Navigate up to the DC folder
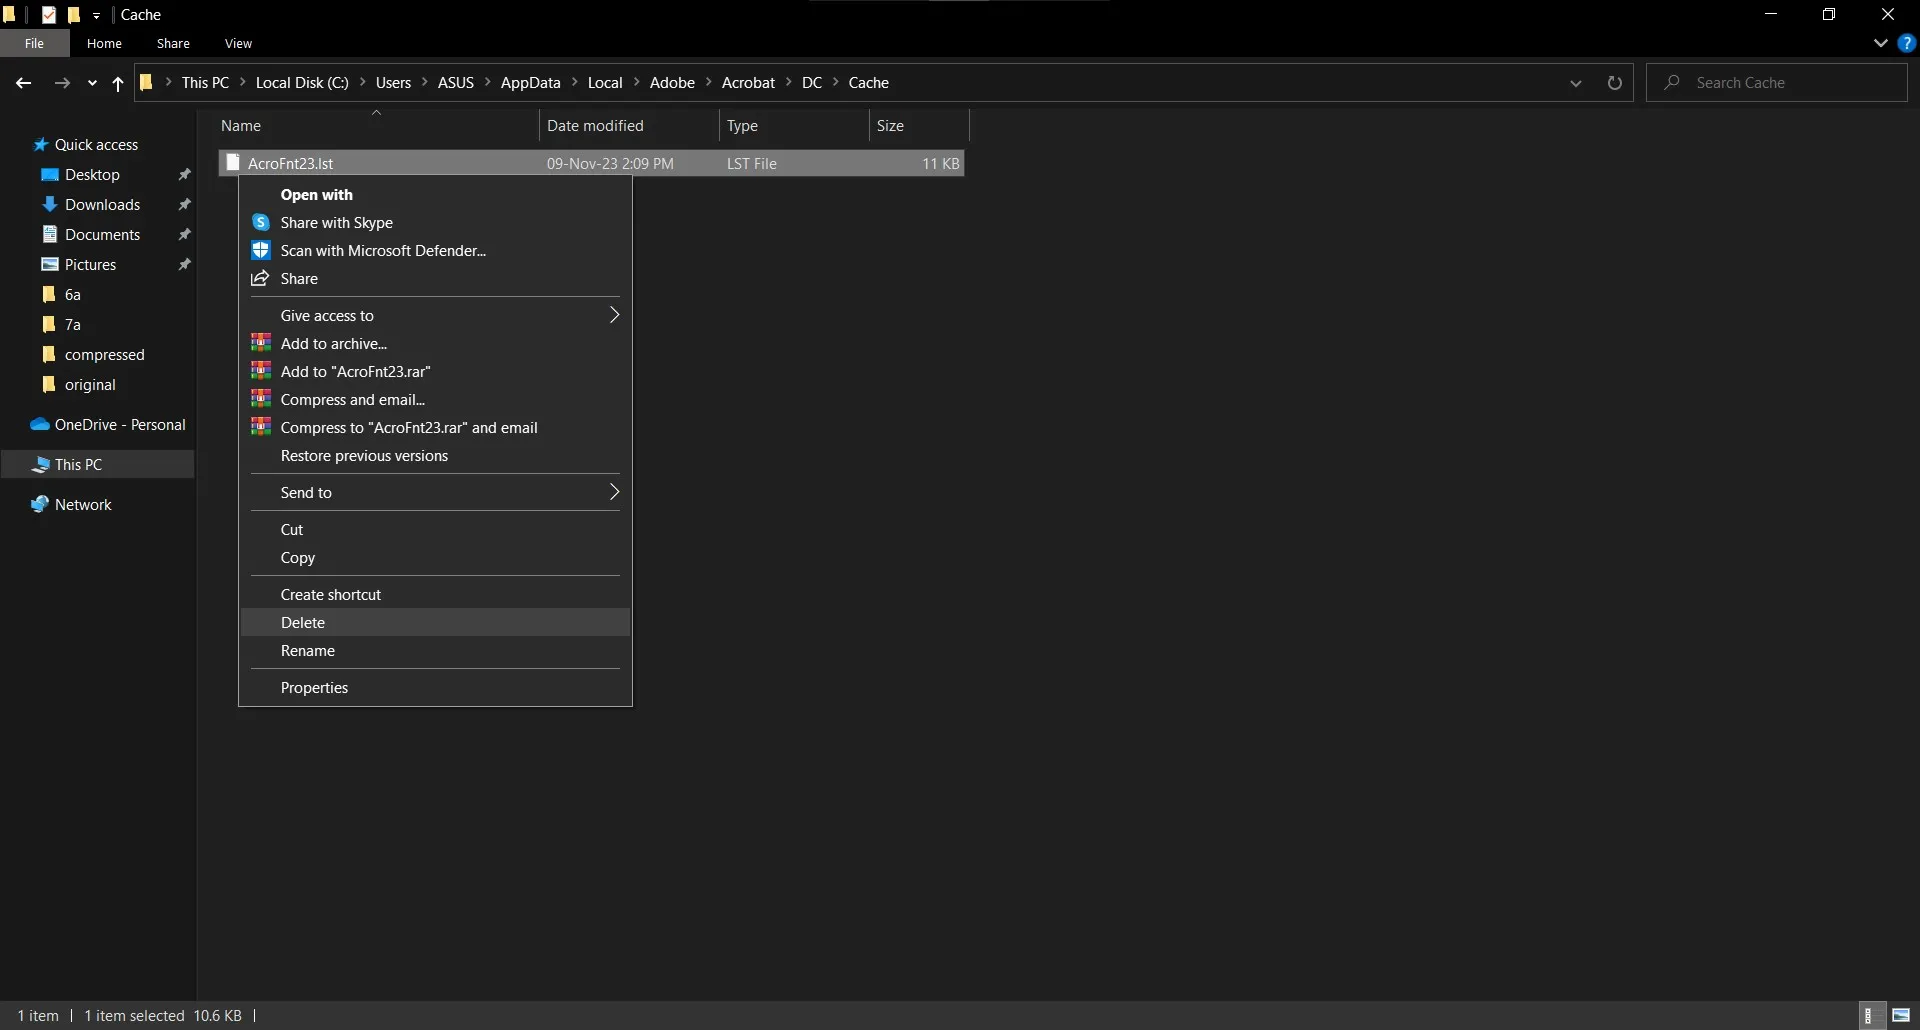 tap(117, 84)
